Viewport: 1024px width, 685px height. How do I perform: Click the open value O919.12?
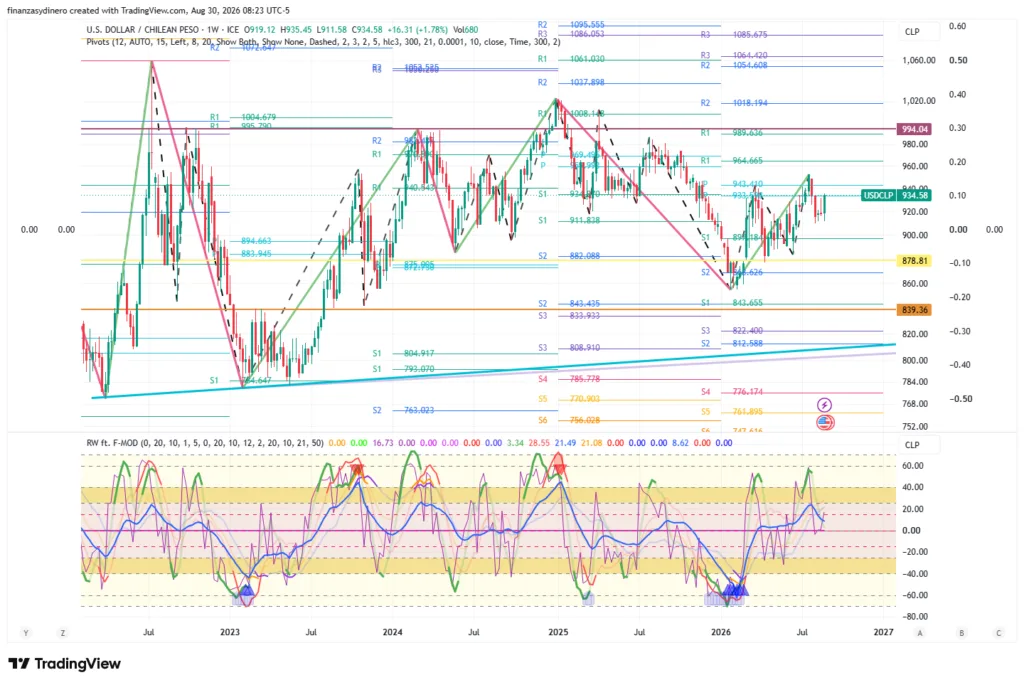pyautogui.click(x=260, y=29)
